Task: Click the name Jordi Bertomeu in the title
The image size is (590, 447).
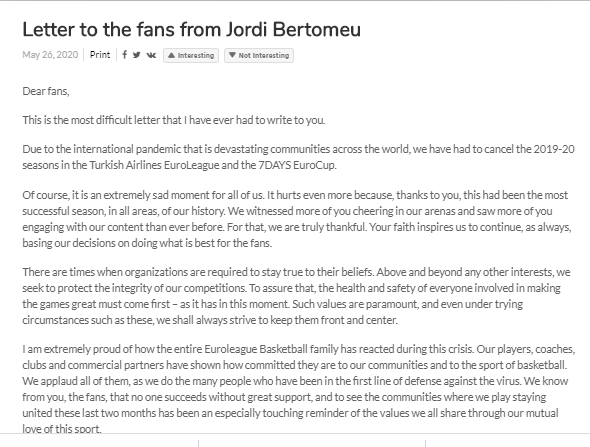Action: click(x=293, y=29)
